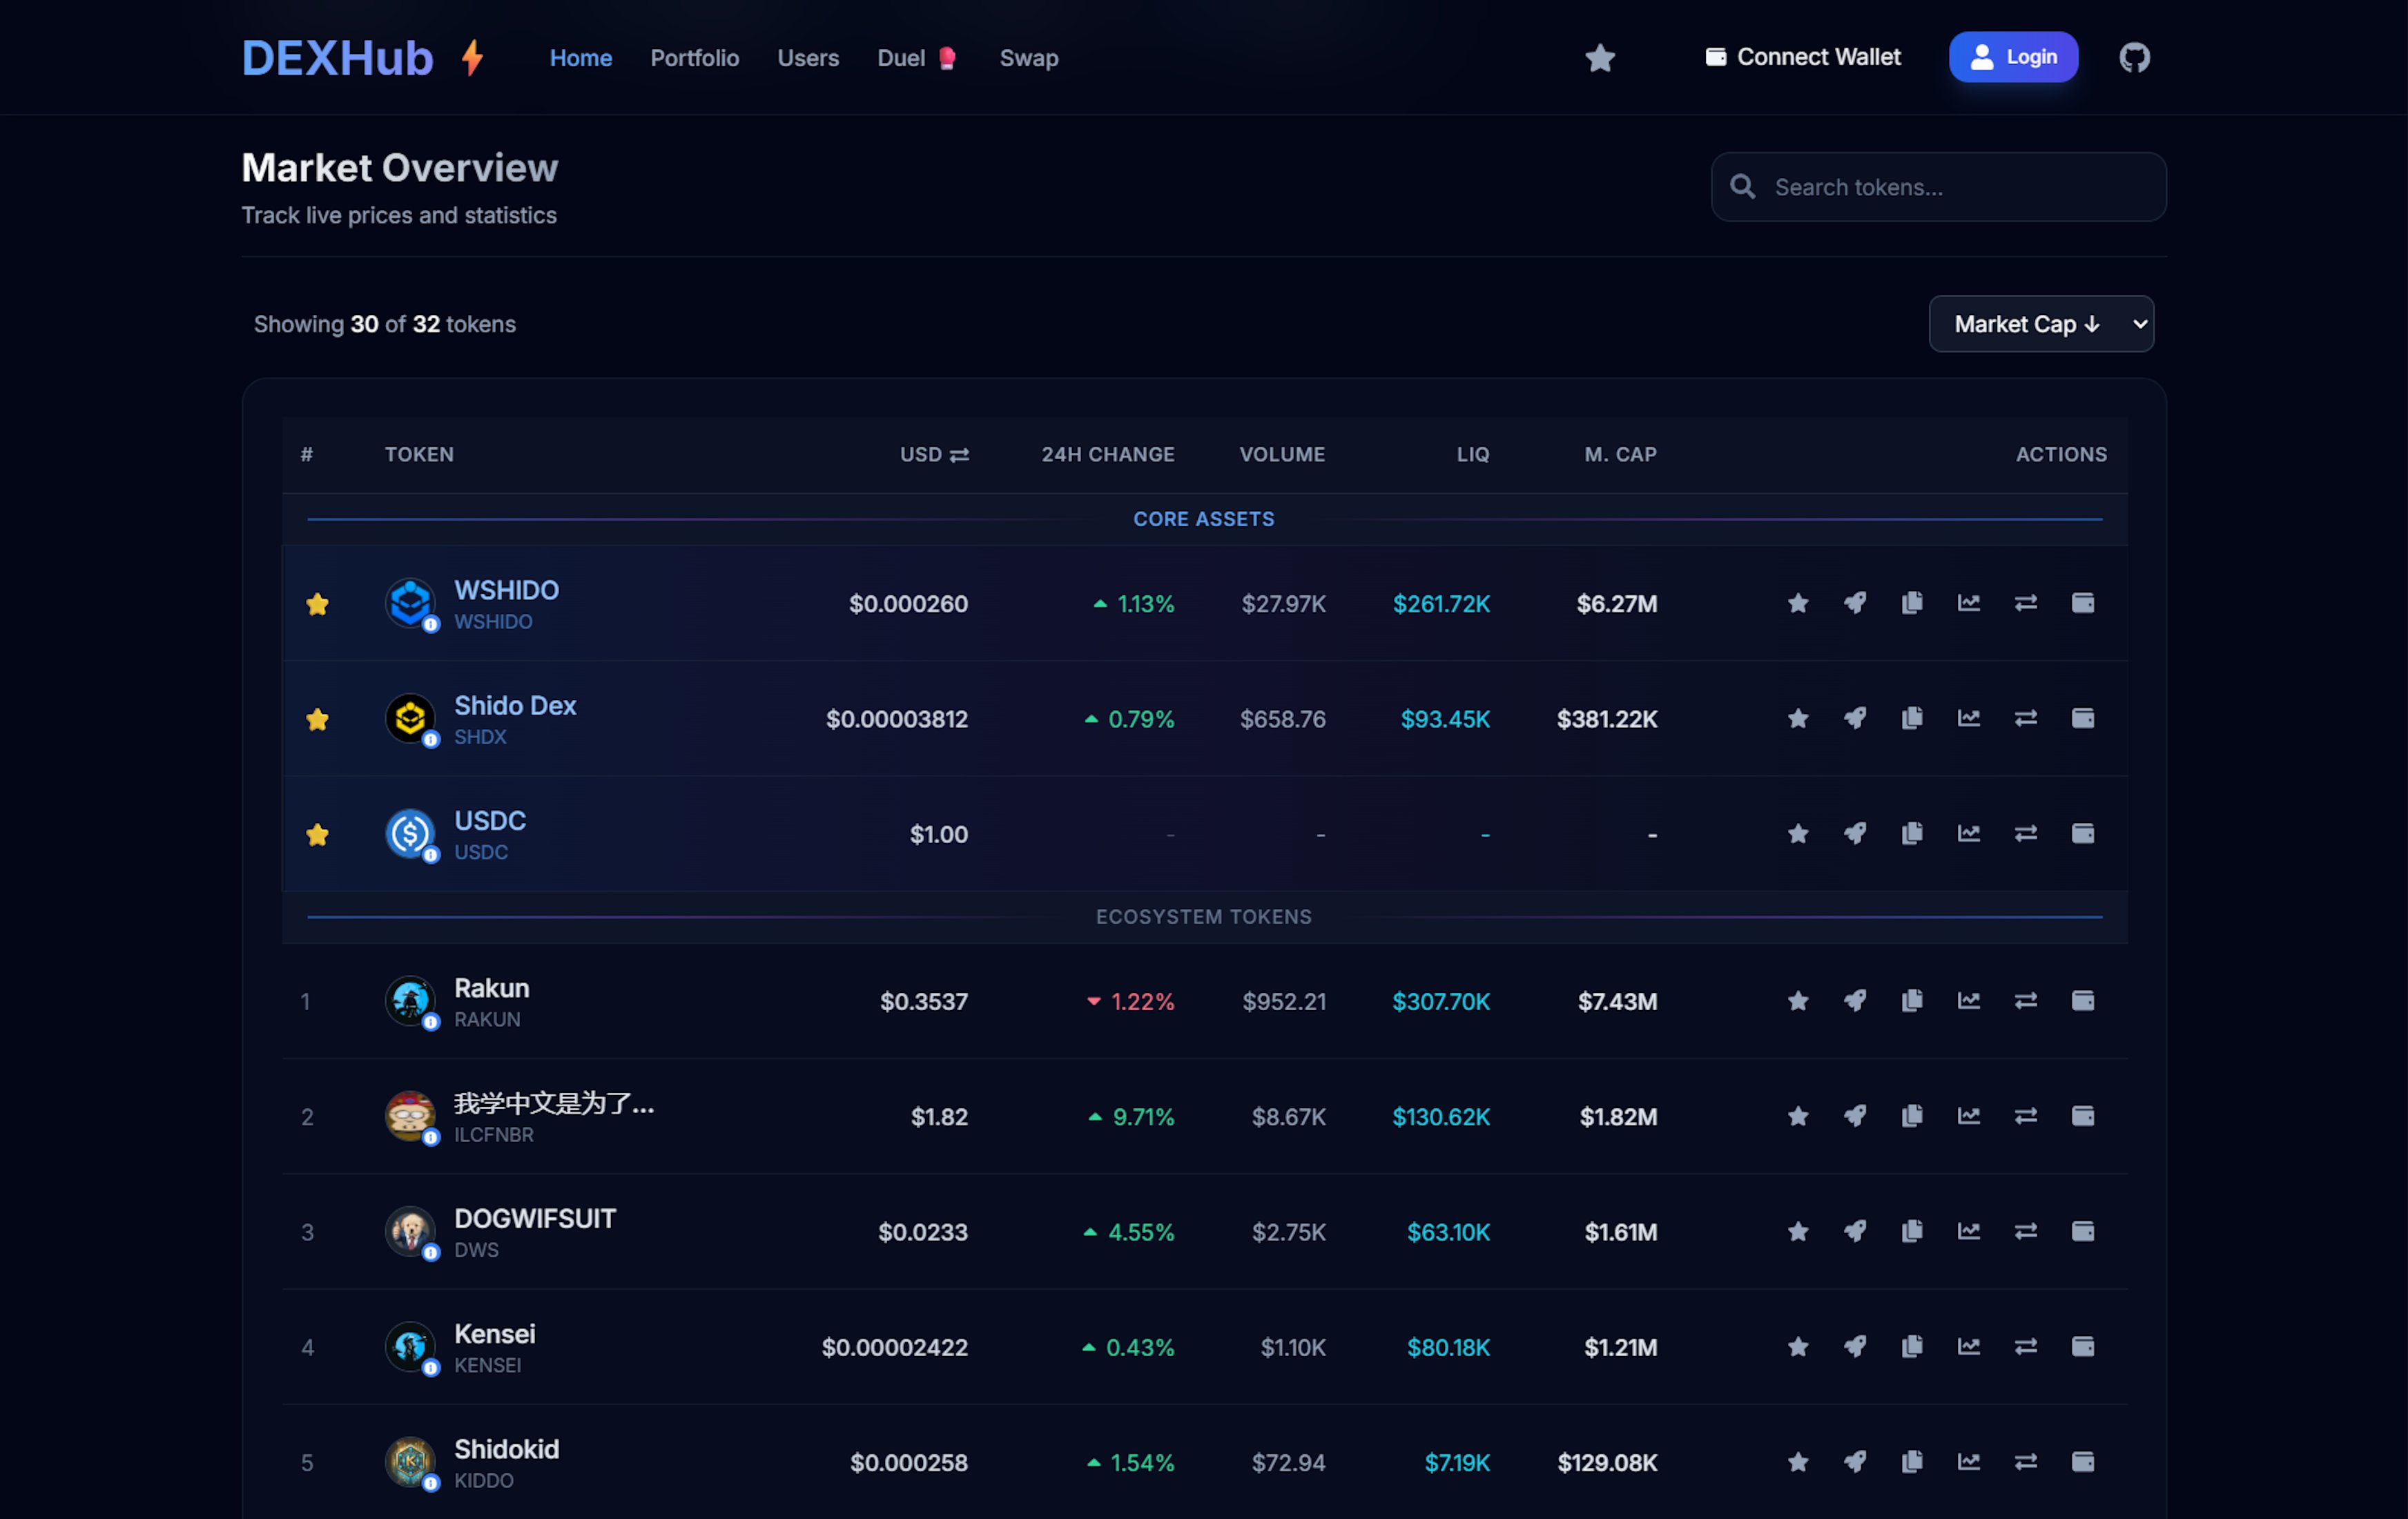Open the Market Cap sort dropdown
Image resolution: width=2408 pixels, height=1519 pixels.
[x=2041, y=324]
